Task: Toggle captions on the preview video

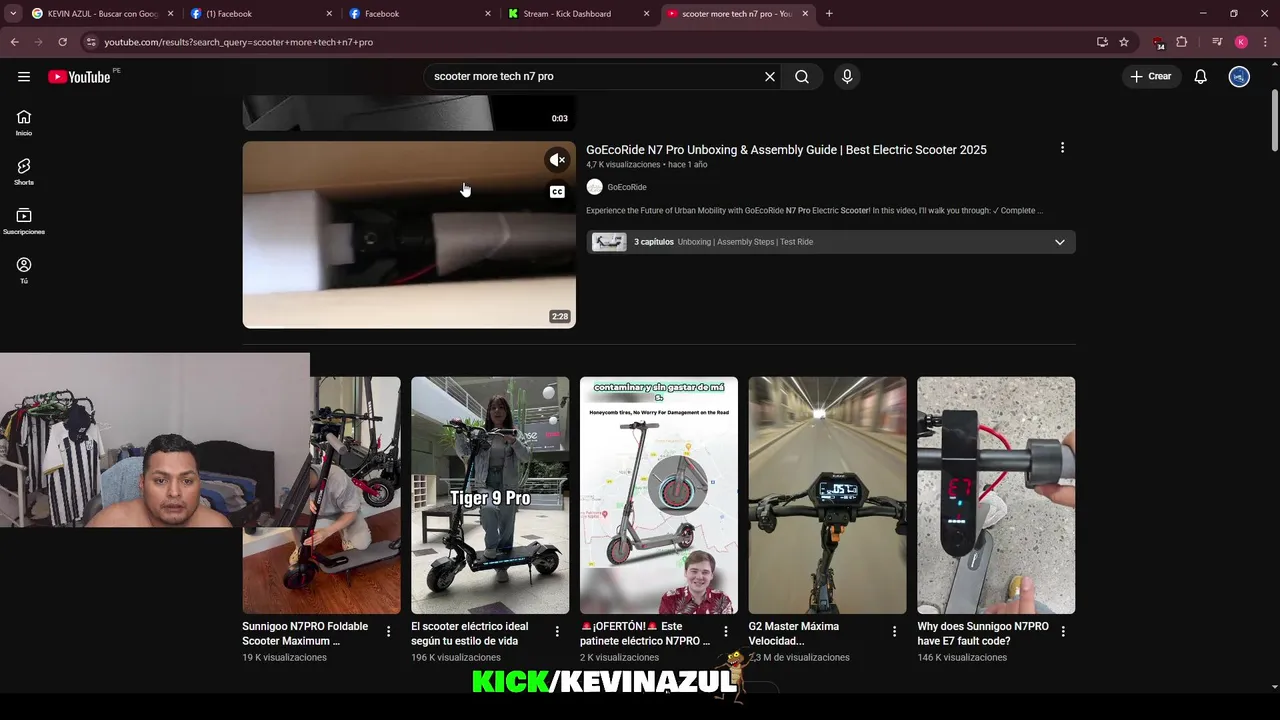Action: 557,192
